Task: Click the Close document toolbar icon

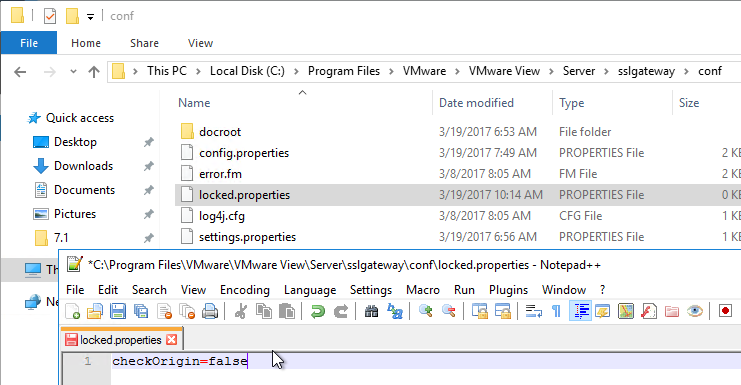Action: tap(164, 311)
